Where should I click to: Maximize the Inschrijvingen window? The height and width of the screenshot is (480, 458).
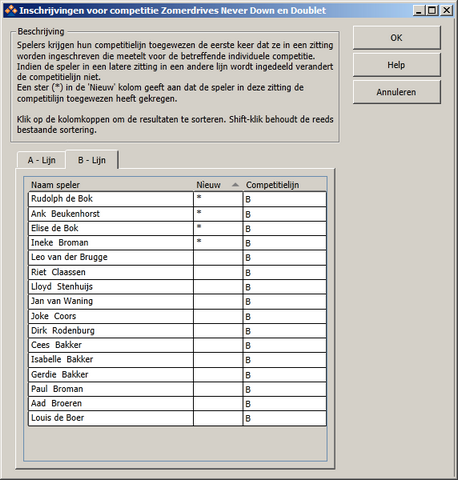(x=432, y=11)
